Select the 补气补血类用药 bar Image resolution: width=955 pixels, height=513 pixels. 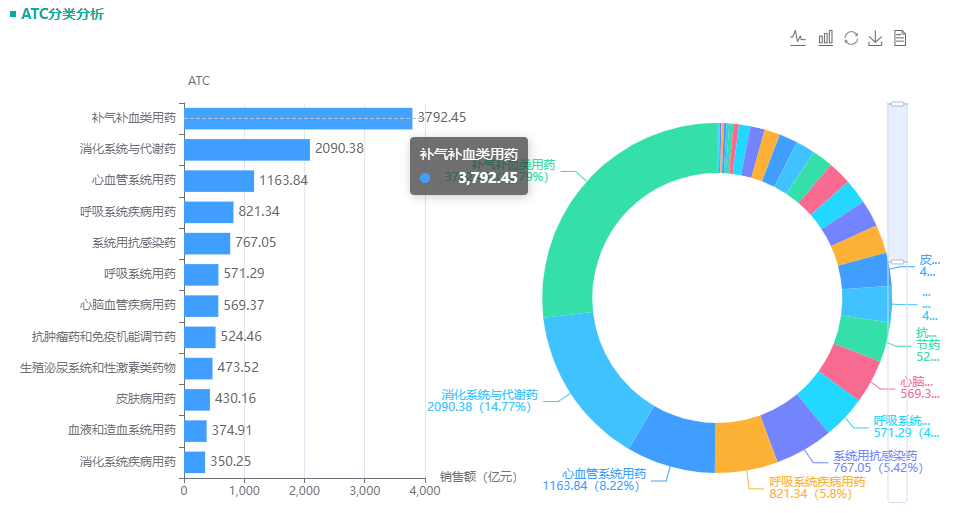pyautogui.click(x=297, y=118)
